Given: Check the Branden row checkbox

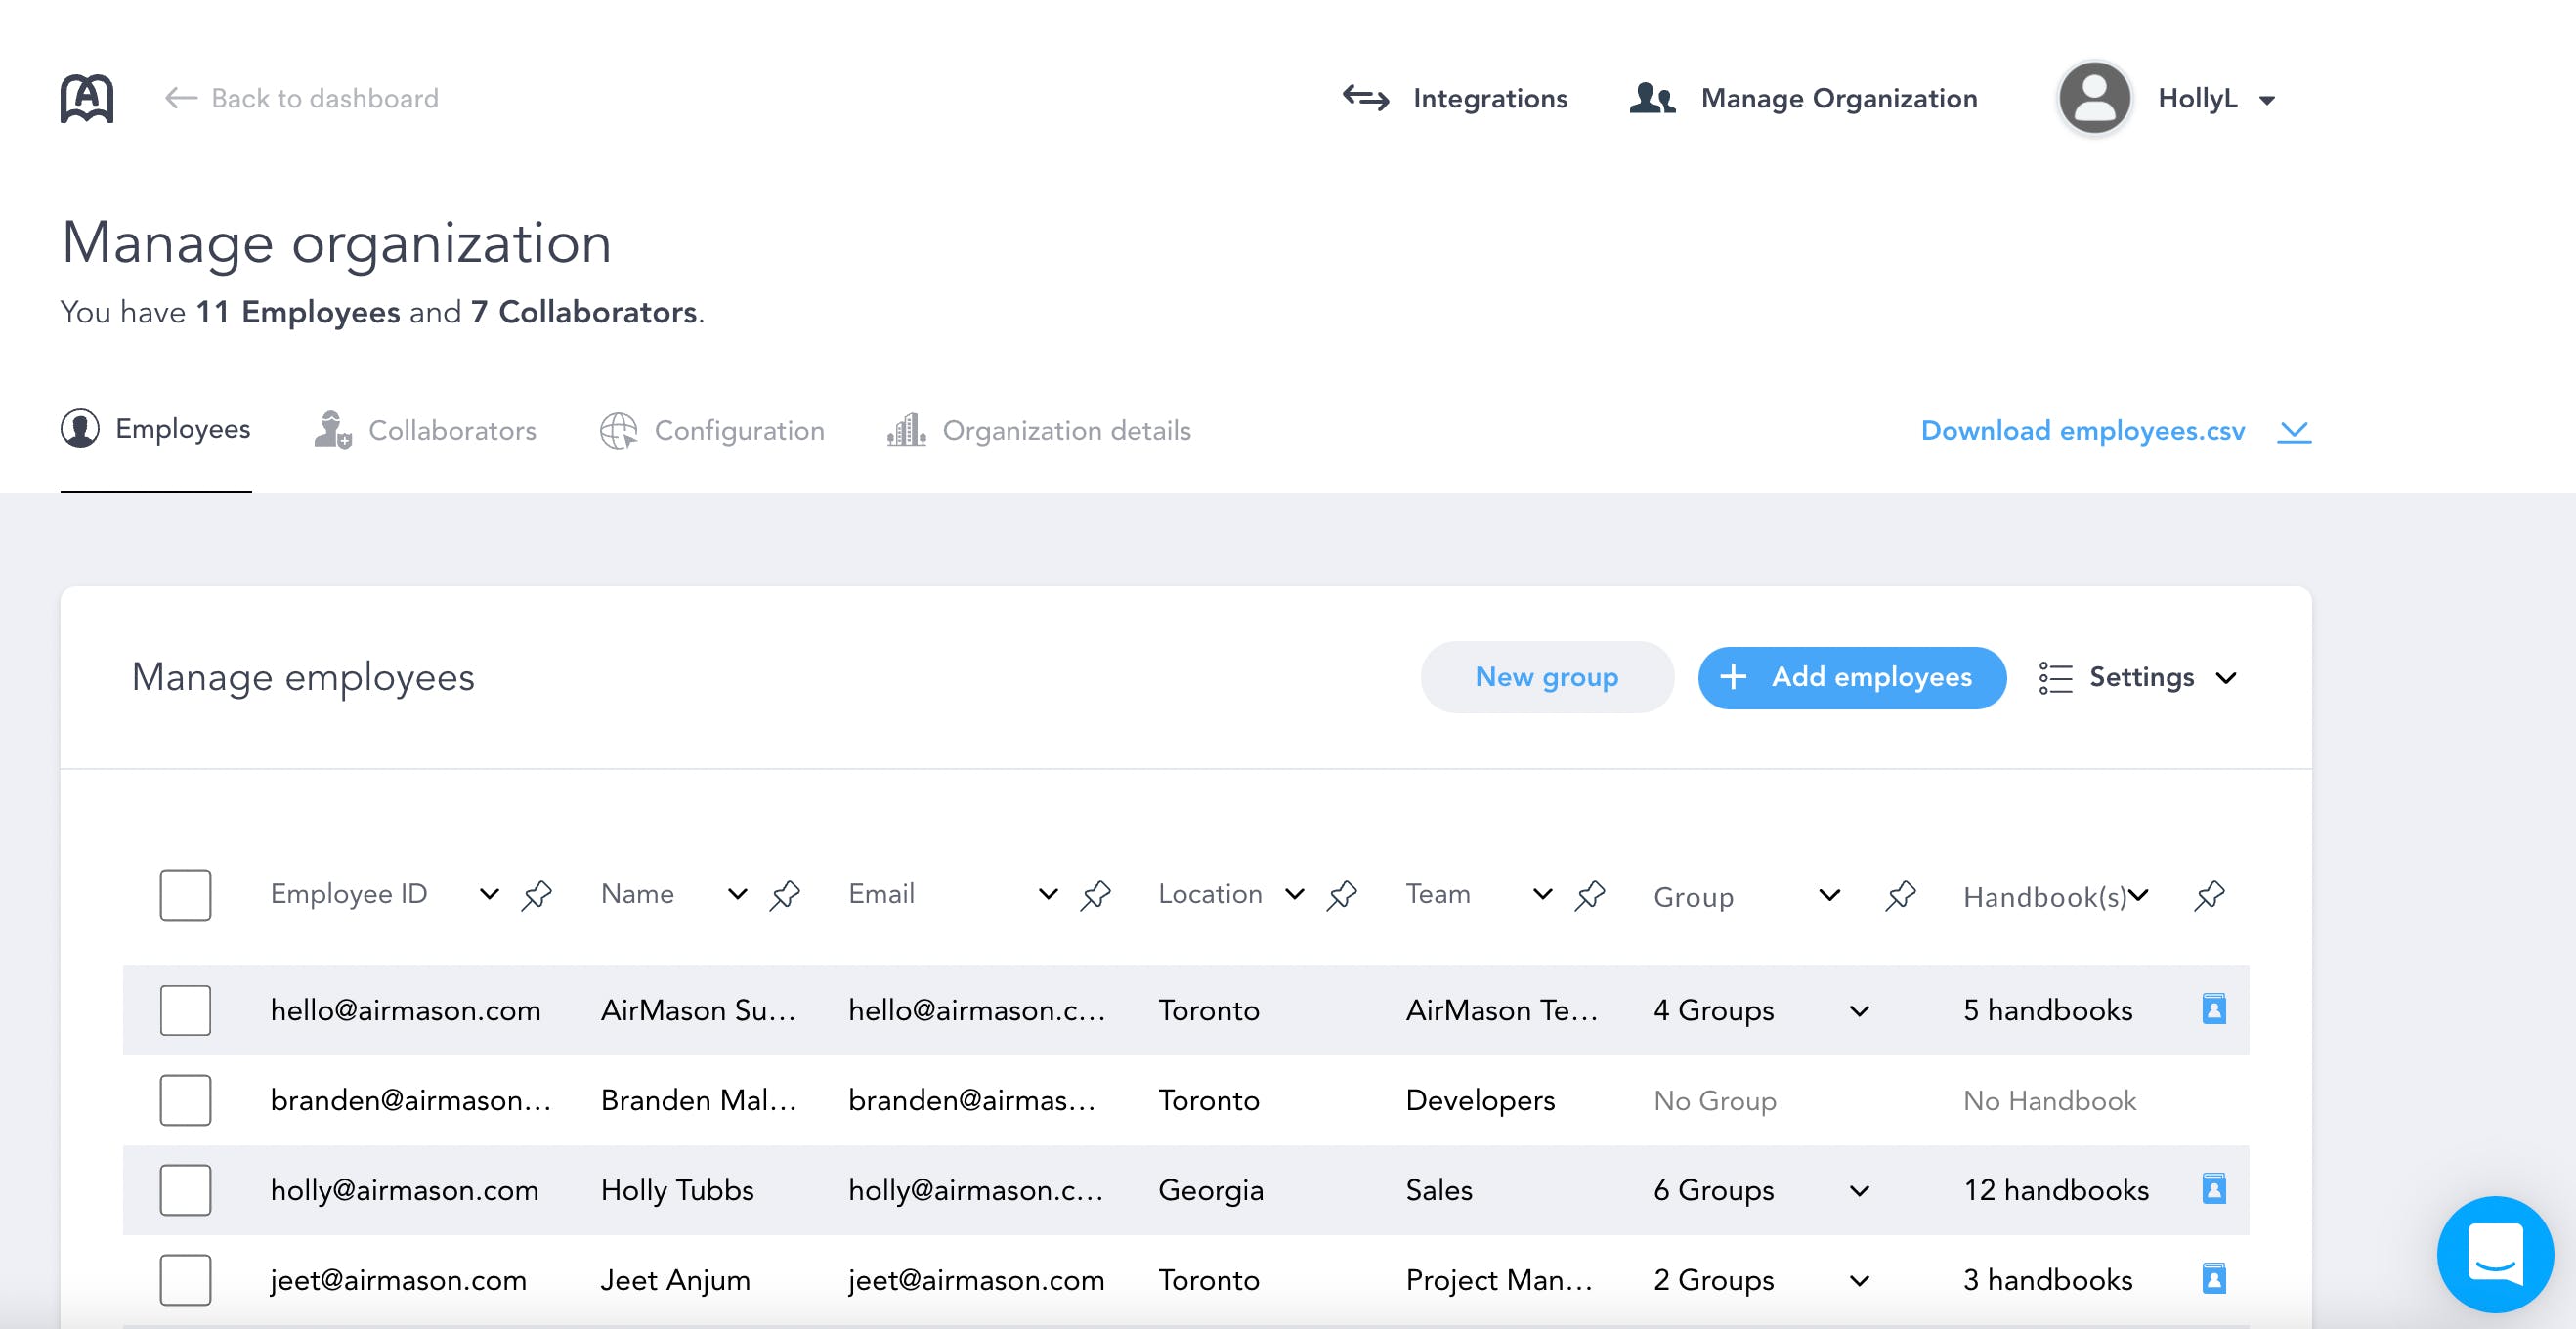Looking at the screenshot, I should 185,1100.
